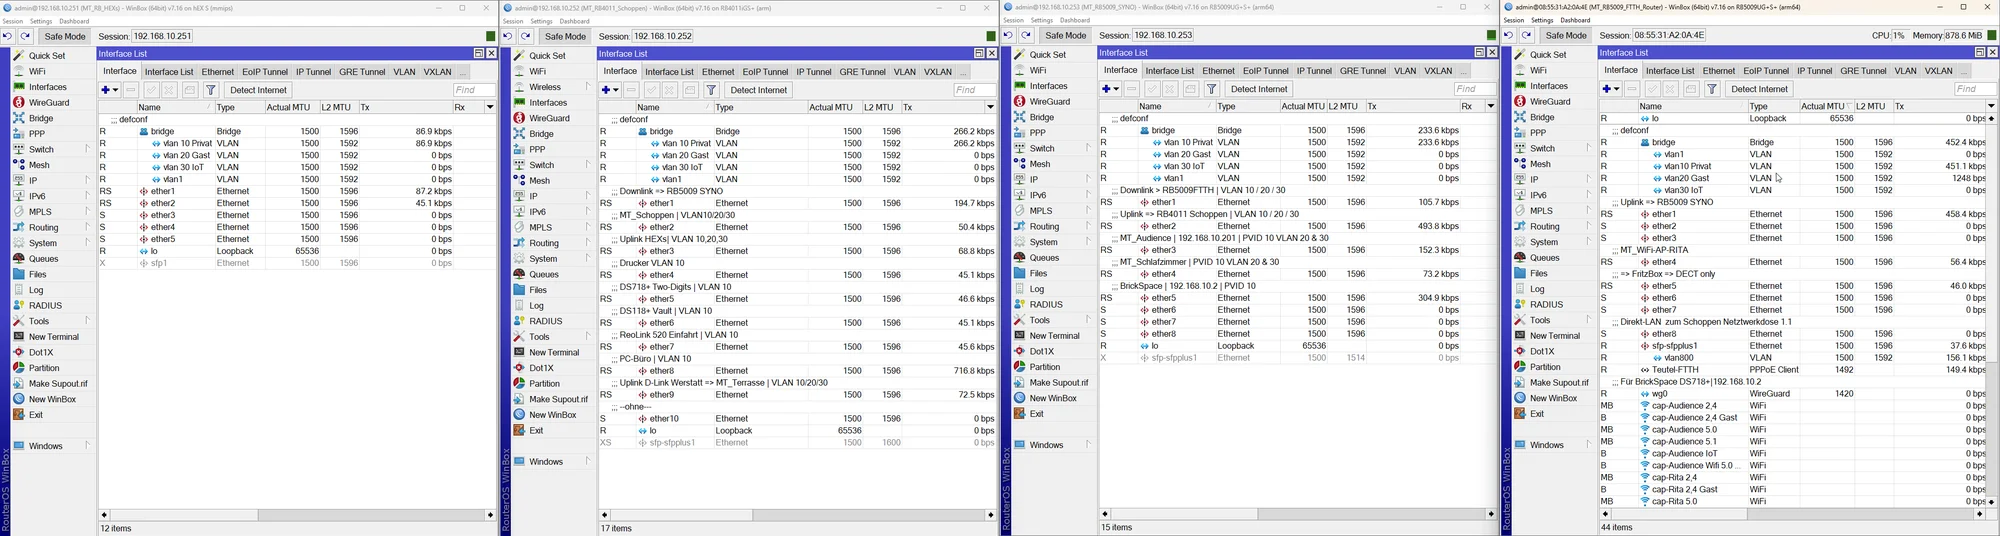Click filter funnel icon in HEXs 10.251 window
2000x536 pixels.
[x=211, y=90]
